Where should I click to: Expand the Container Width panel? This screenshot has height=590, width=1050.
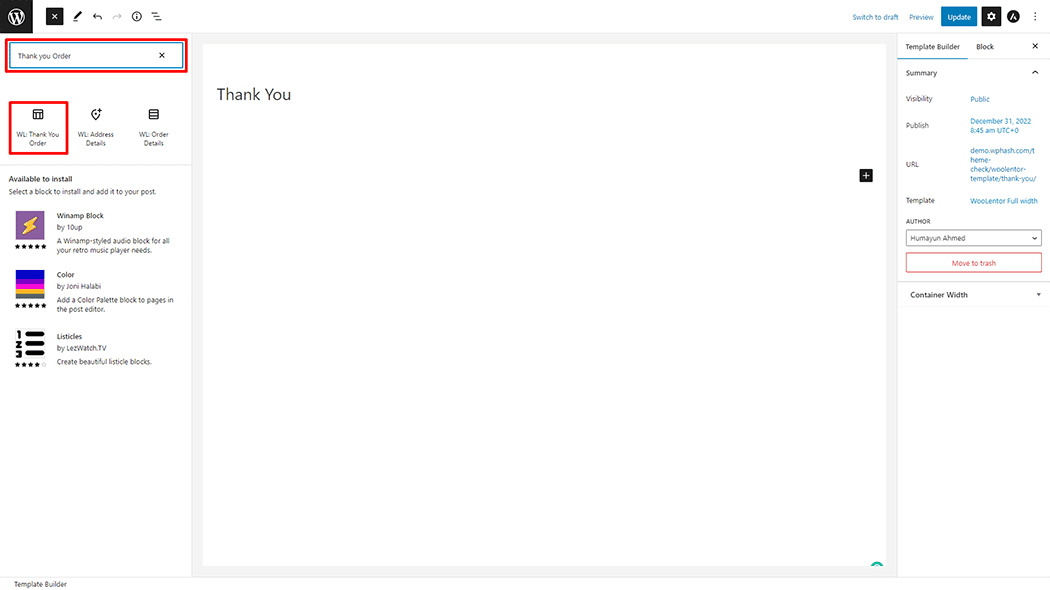[1038, 295]
